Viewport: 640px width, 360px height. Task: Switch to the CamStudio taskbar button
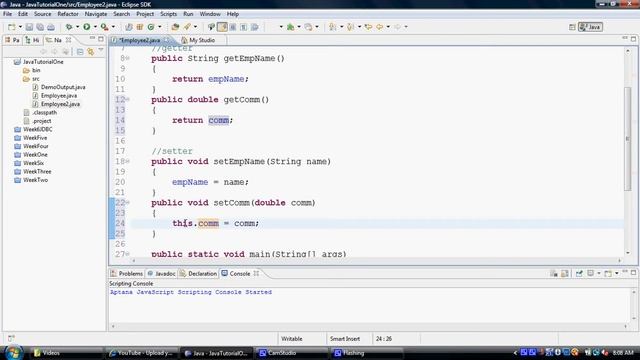292,353
